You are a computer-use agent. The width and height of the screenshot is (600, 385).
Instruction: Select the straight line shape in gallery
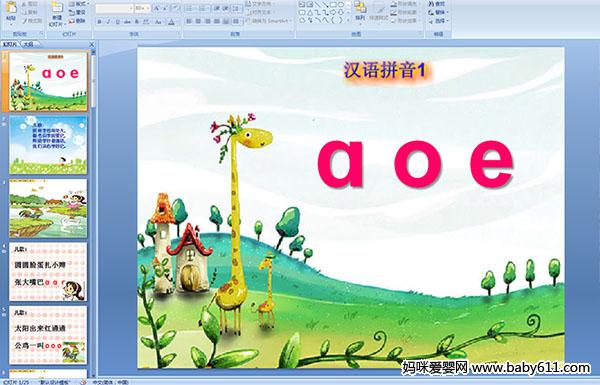[x=318, y=4]
